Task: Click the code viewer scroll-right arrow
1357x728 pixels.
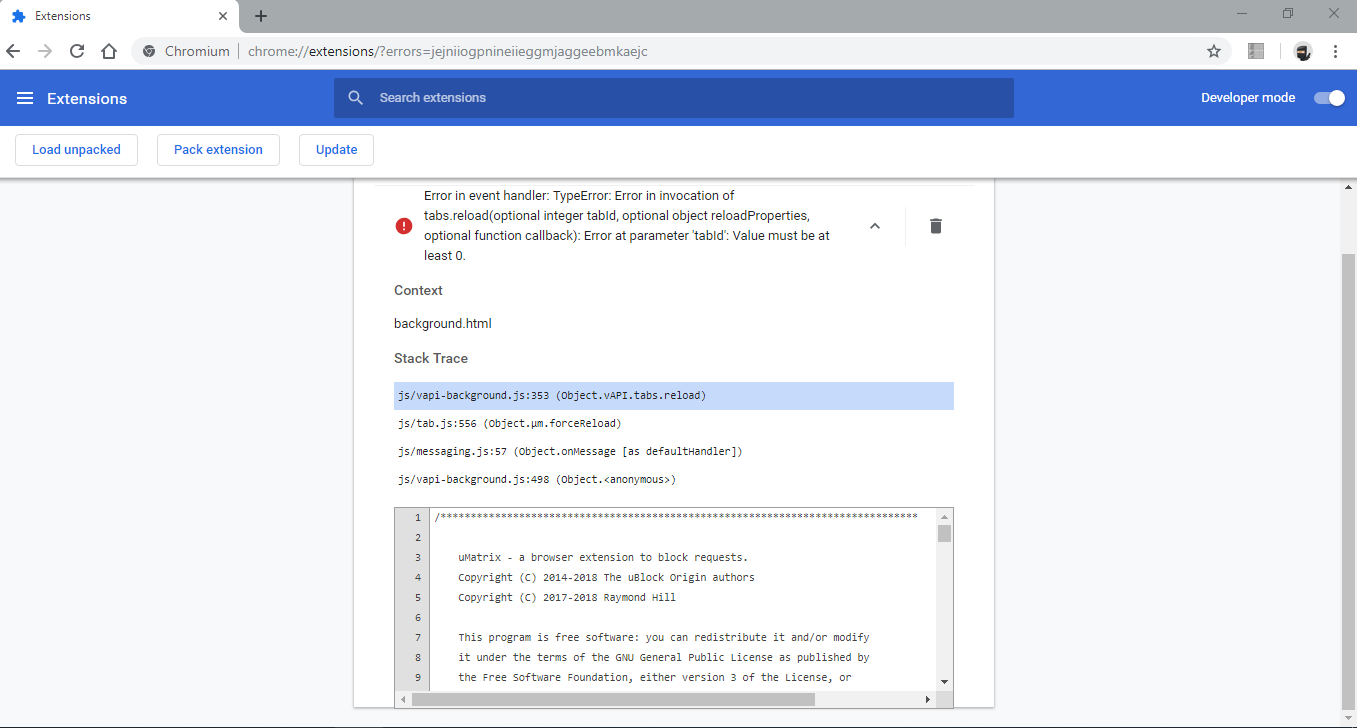Action: click(x=928, y=700)
